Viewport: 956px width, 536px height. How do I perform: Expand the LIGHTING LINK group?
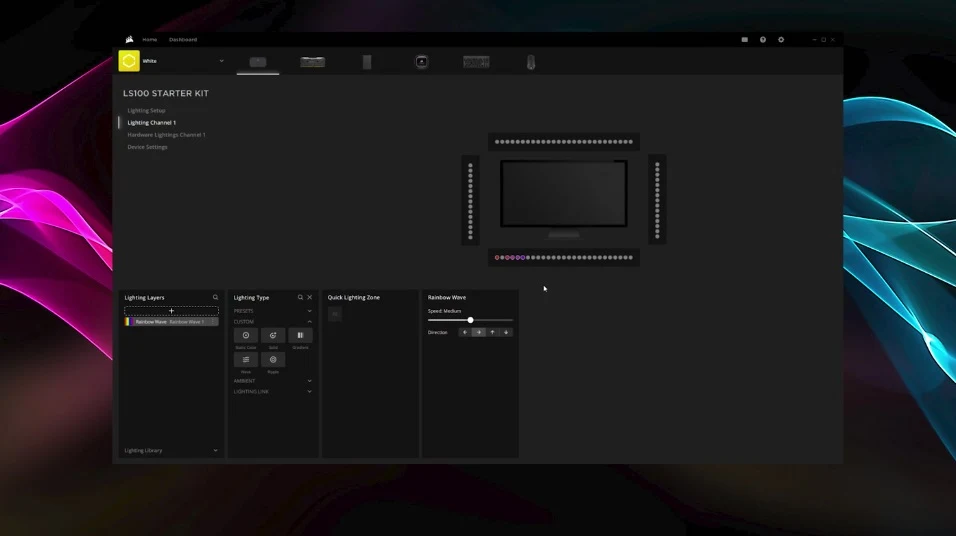(273, 391)
